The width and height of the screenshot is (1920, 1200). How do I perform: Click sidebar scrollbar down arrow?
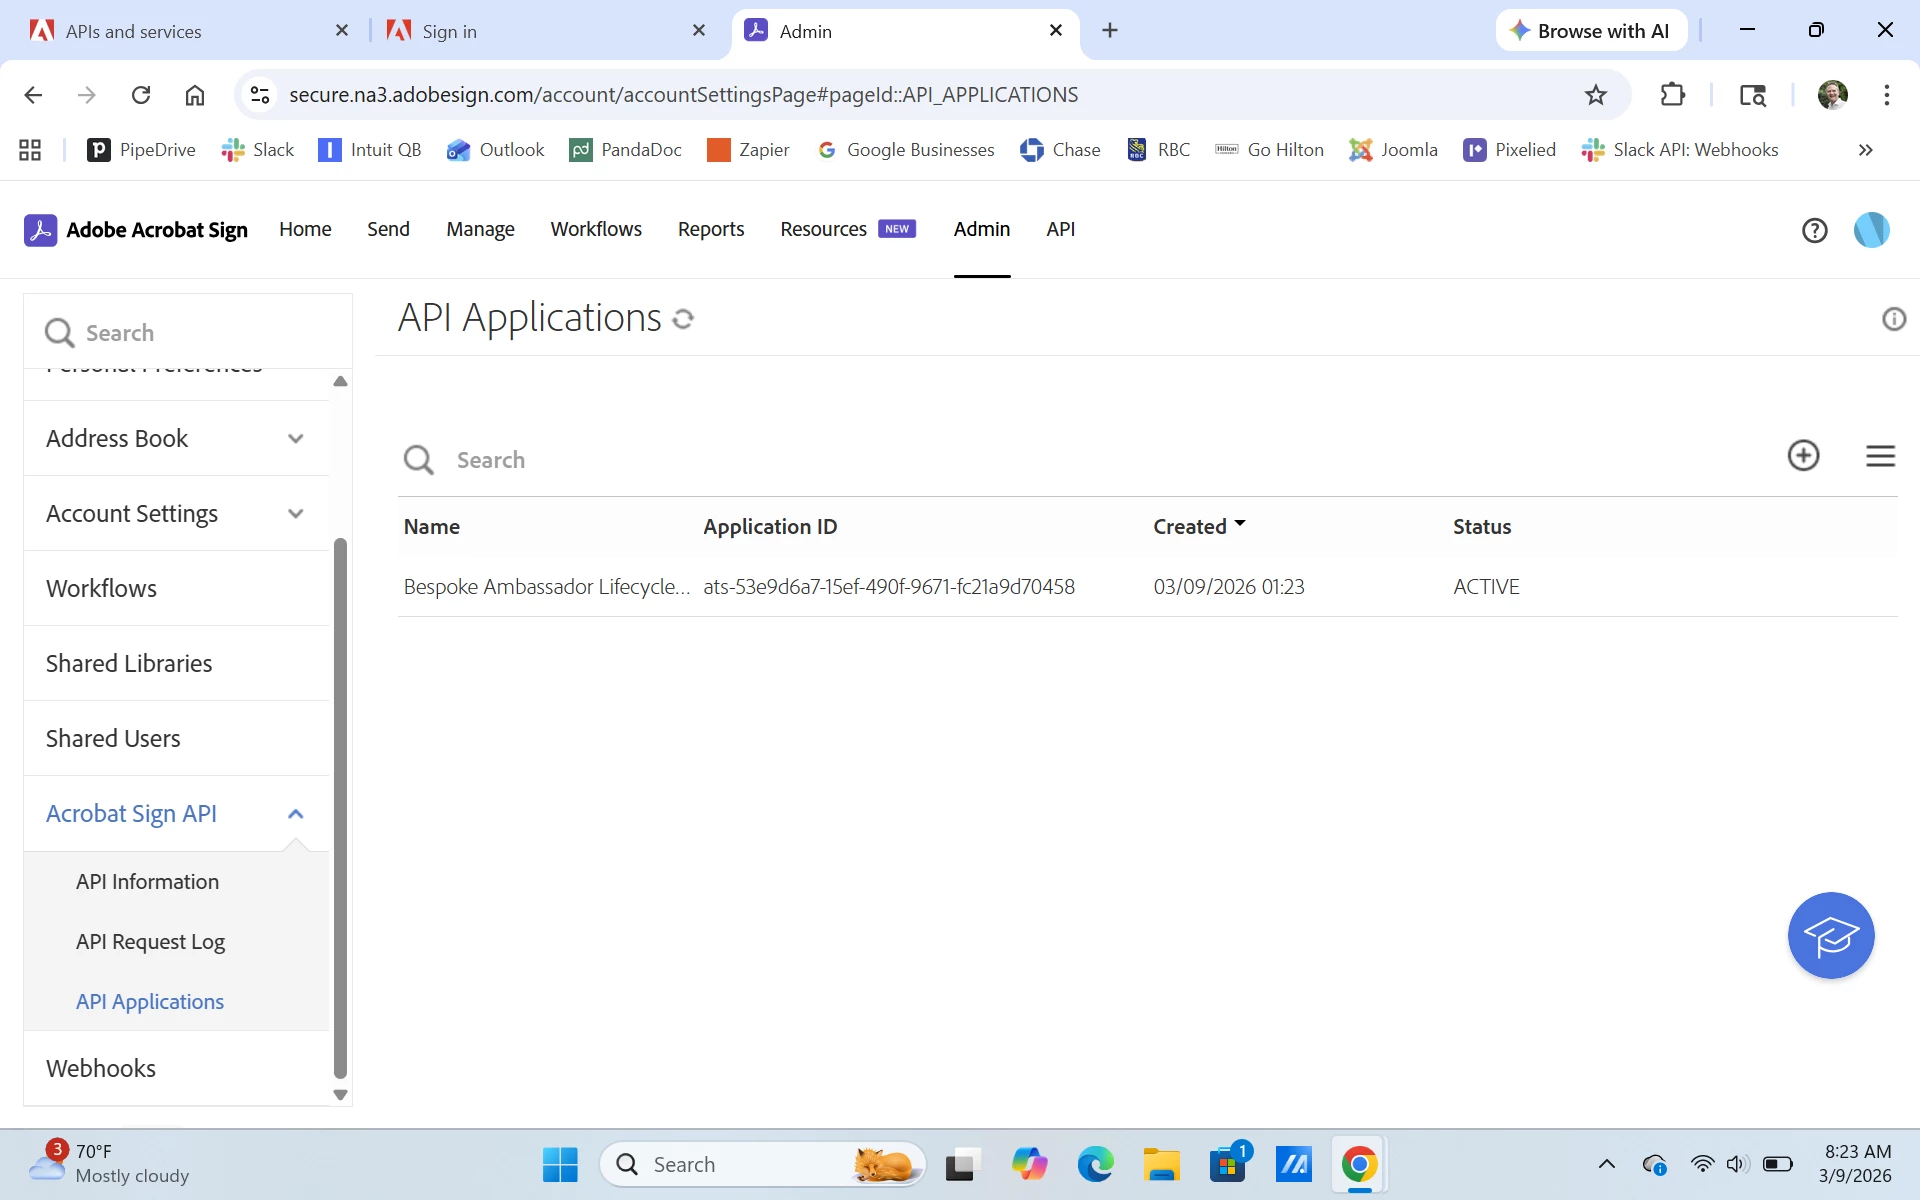(340, 1095)
